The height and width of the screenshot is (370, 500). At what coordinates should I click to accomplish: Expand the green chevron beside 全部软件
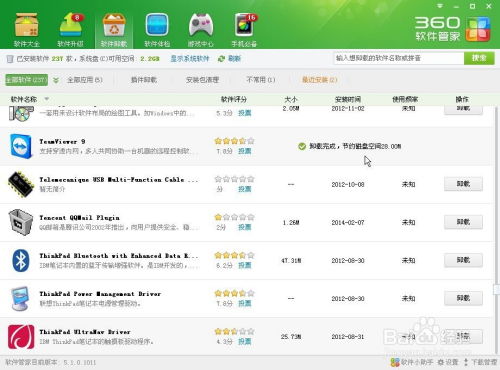pos(56,80)
